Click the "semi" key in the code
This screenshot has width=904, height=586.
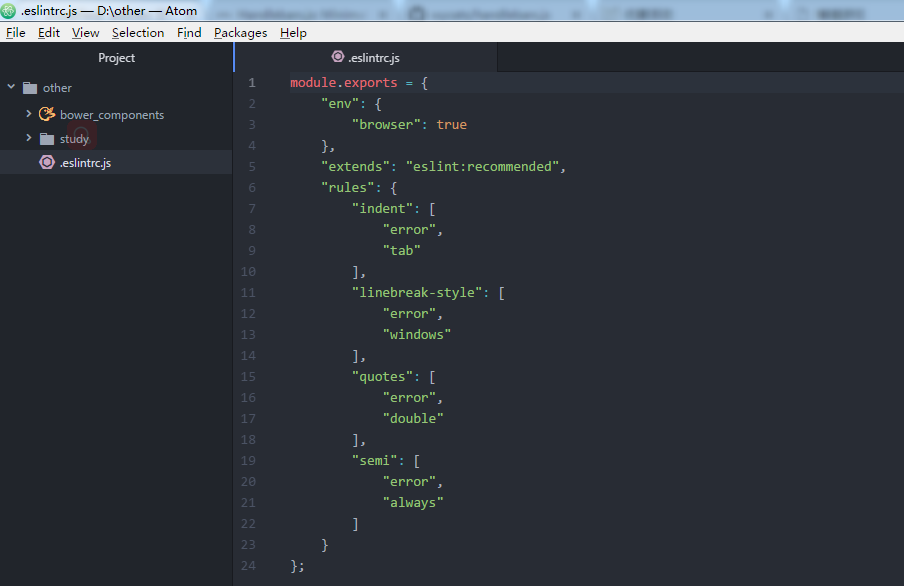pyautogui.click(x=375, y=461)
